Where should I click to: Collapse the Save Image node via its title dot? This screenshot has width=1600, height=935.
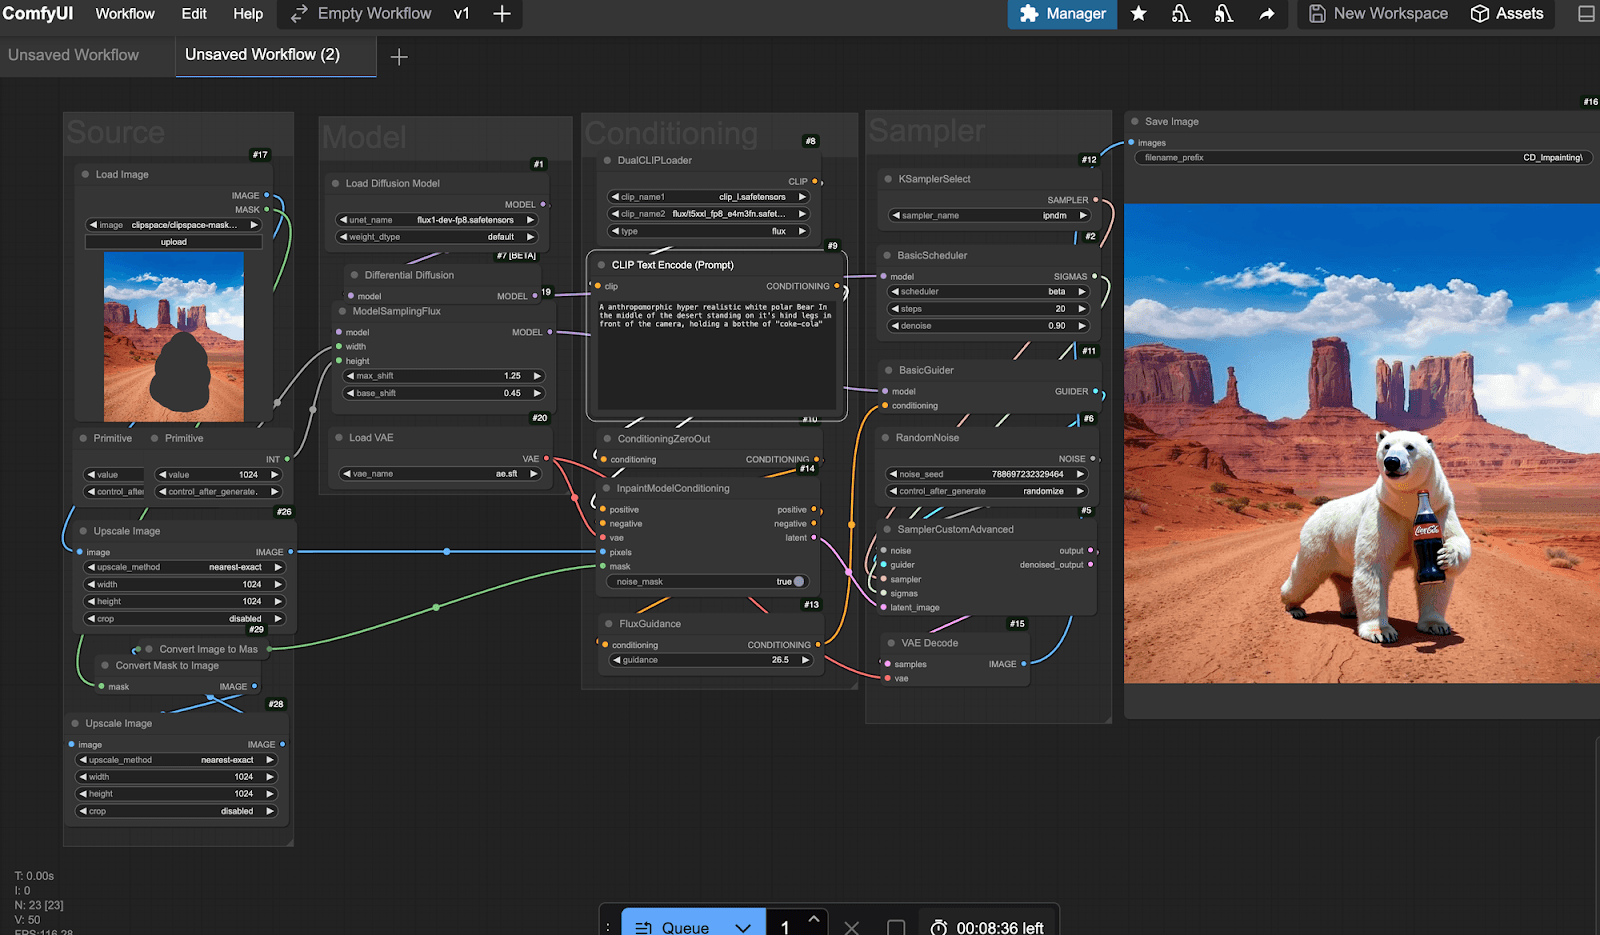coord(1135,121)
